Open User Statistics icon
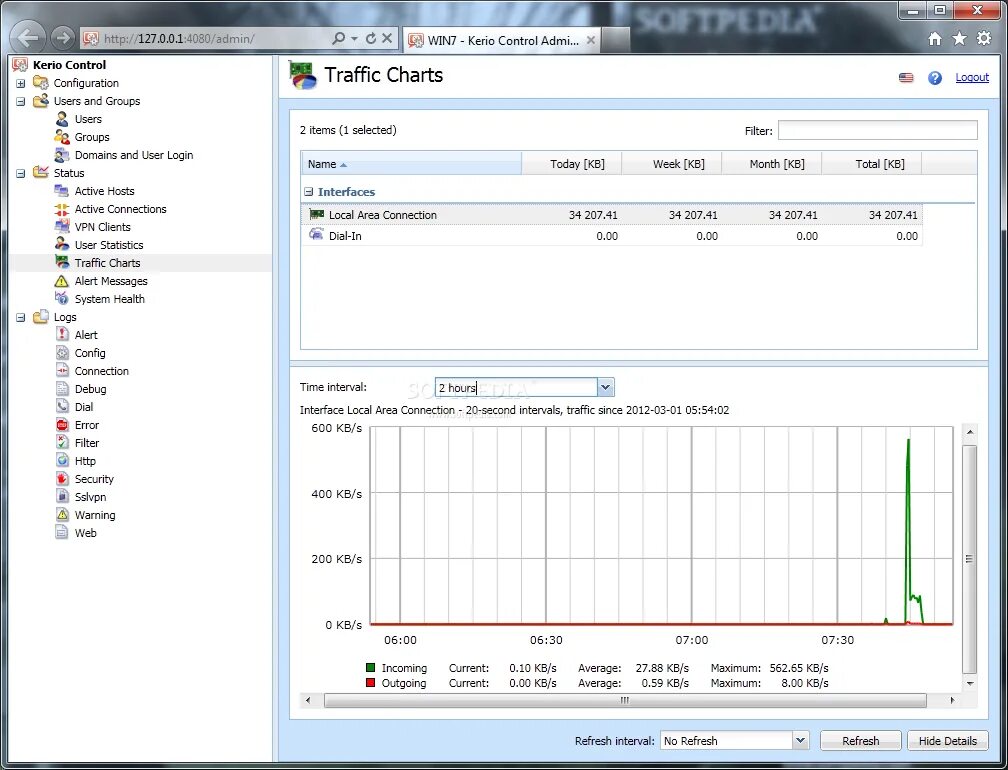 click(62, 245)
